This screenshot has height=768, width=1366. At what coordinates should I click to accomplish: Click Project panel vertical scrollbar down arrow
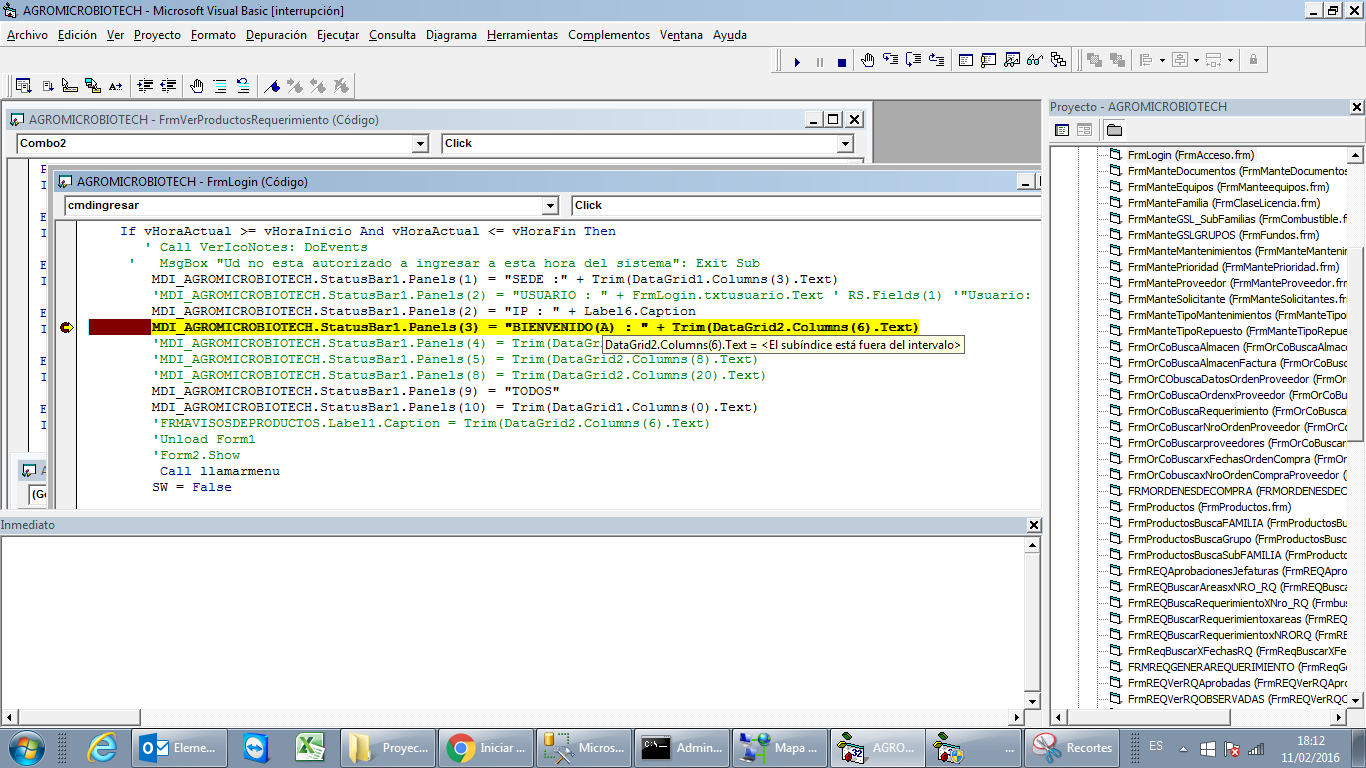pyautogui.click(x=1356, y=699)
